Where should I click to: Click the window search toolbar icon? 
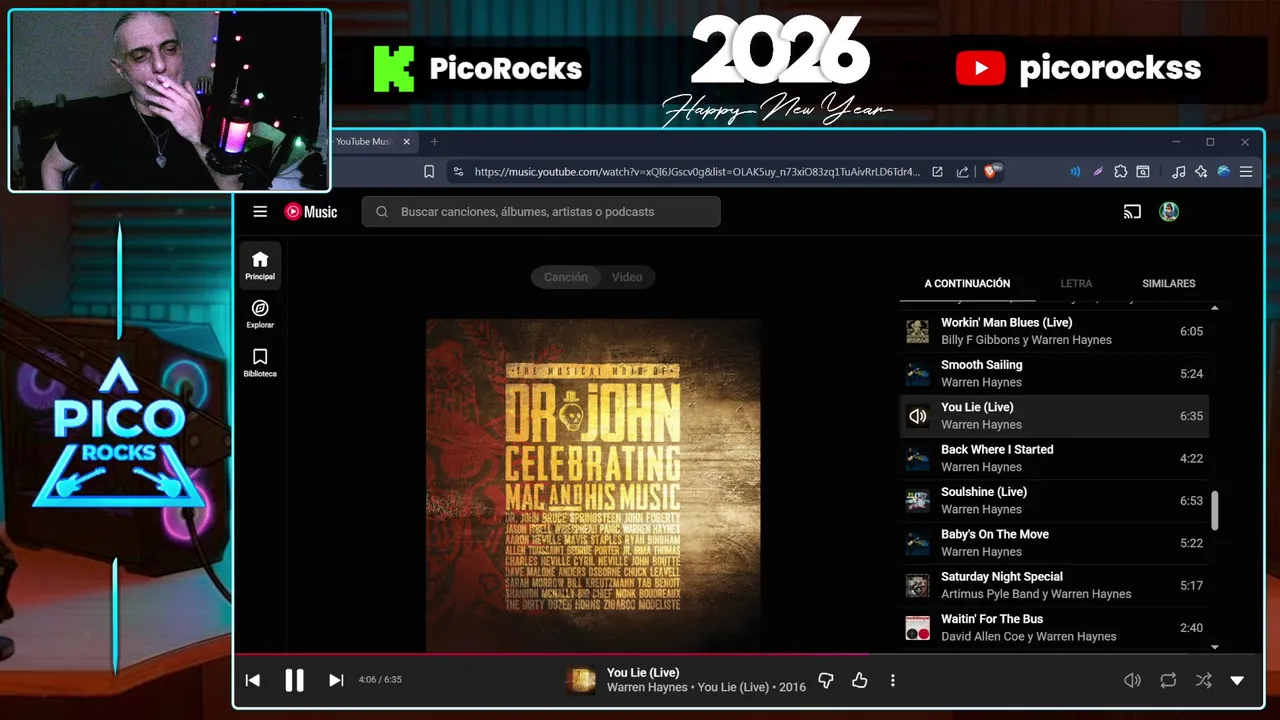[x=1143, y=172]
